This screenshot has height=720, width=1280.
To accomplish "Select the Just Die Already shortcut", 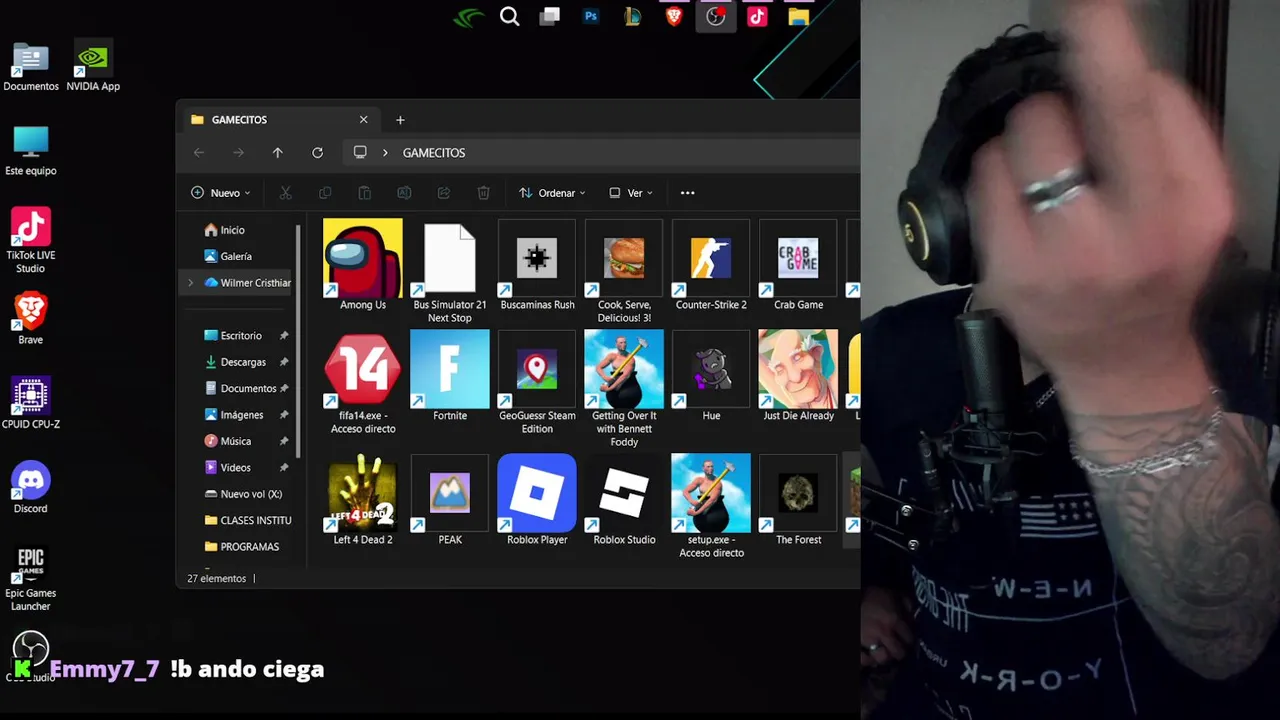I will 798,375.
